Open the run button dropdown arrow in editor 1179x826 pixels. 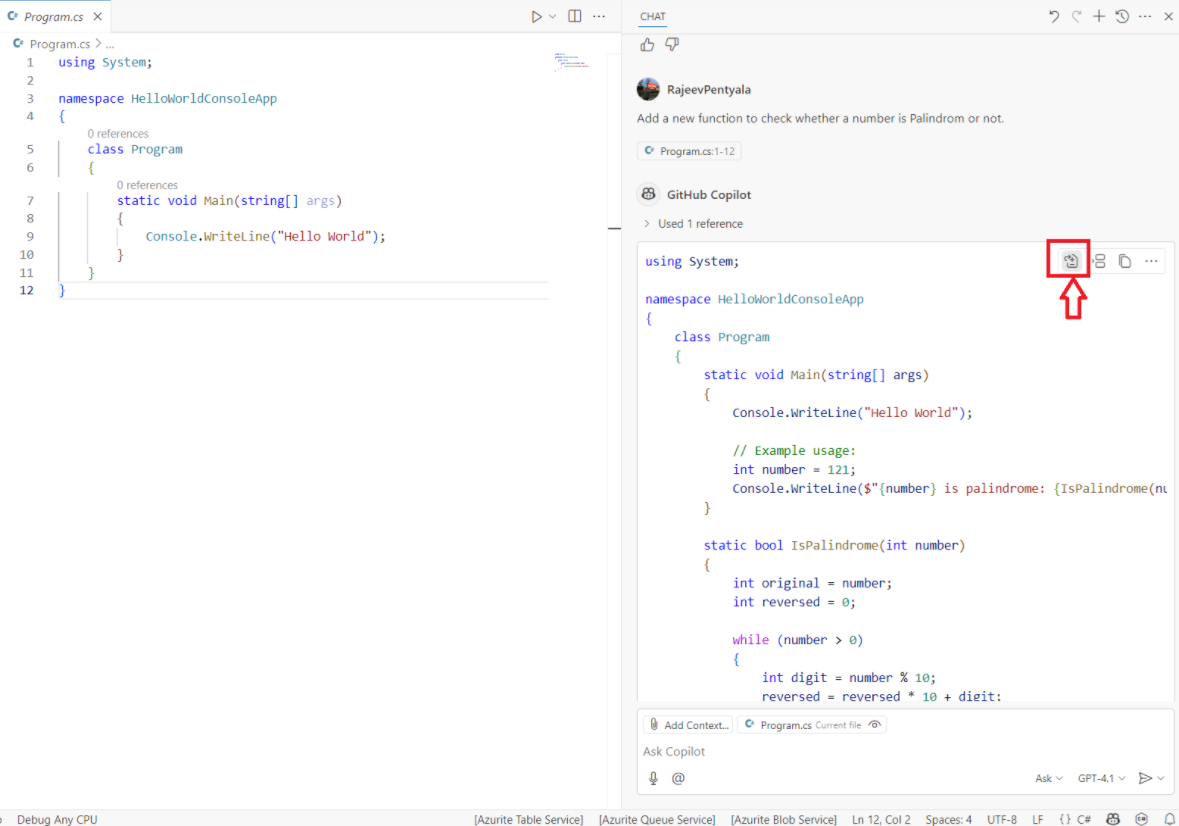click(553, 16)
